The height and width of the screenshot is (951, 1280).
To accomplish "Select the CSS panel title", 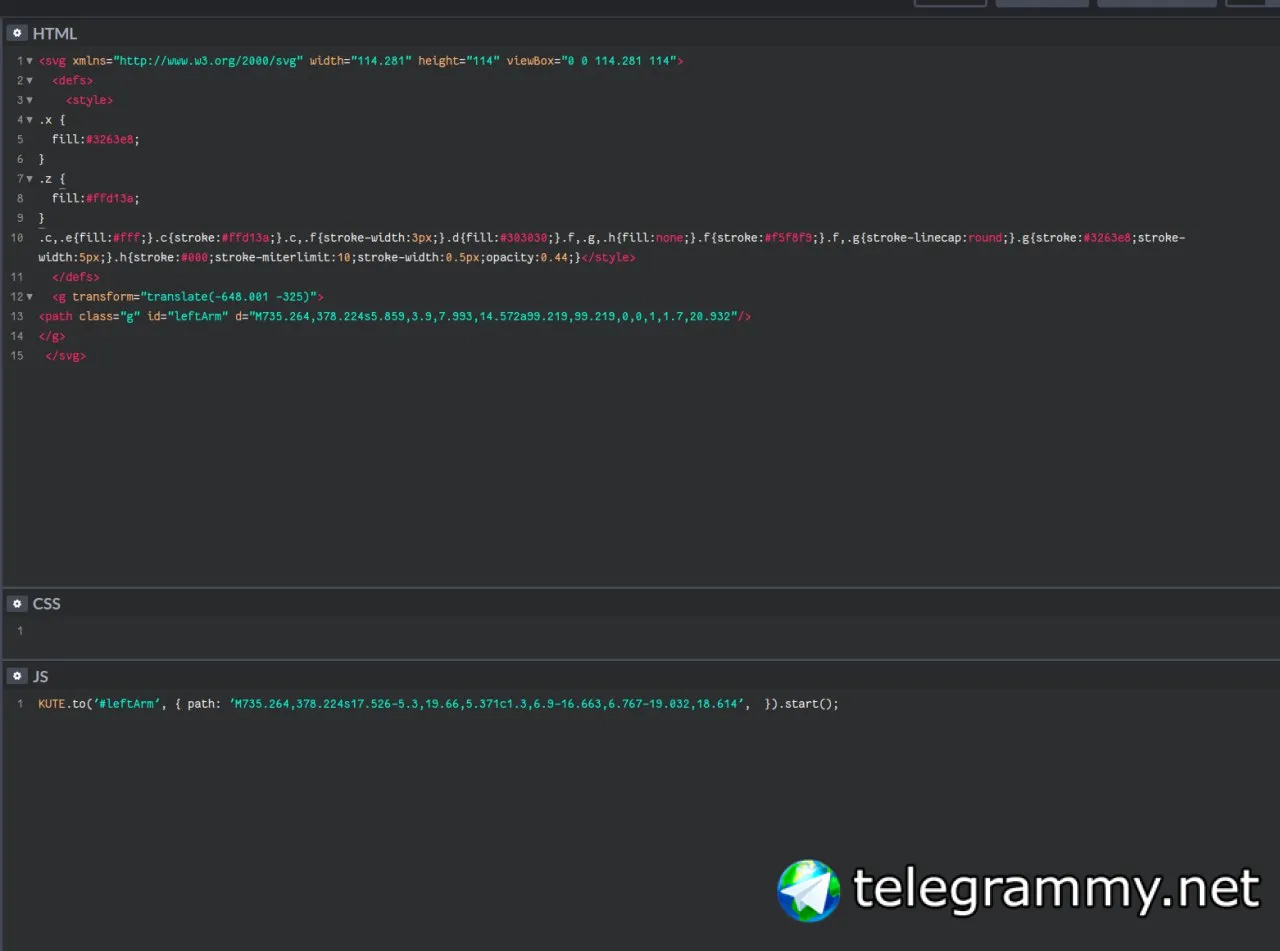I will (x=46, y=603).
